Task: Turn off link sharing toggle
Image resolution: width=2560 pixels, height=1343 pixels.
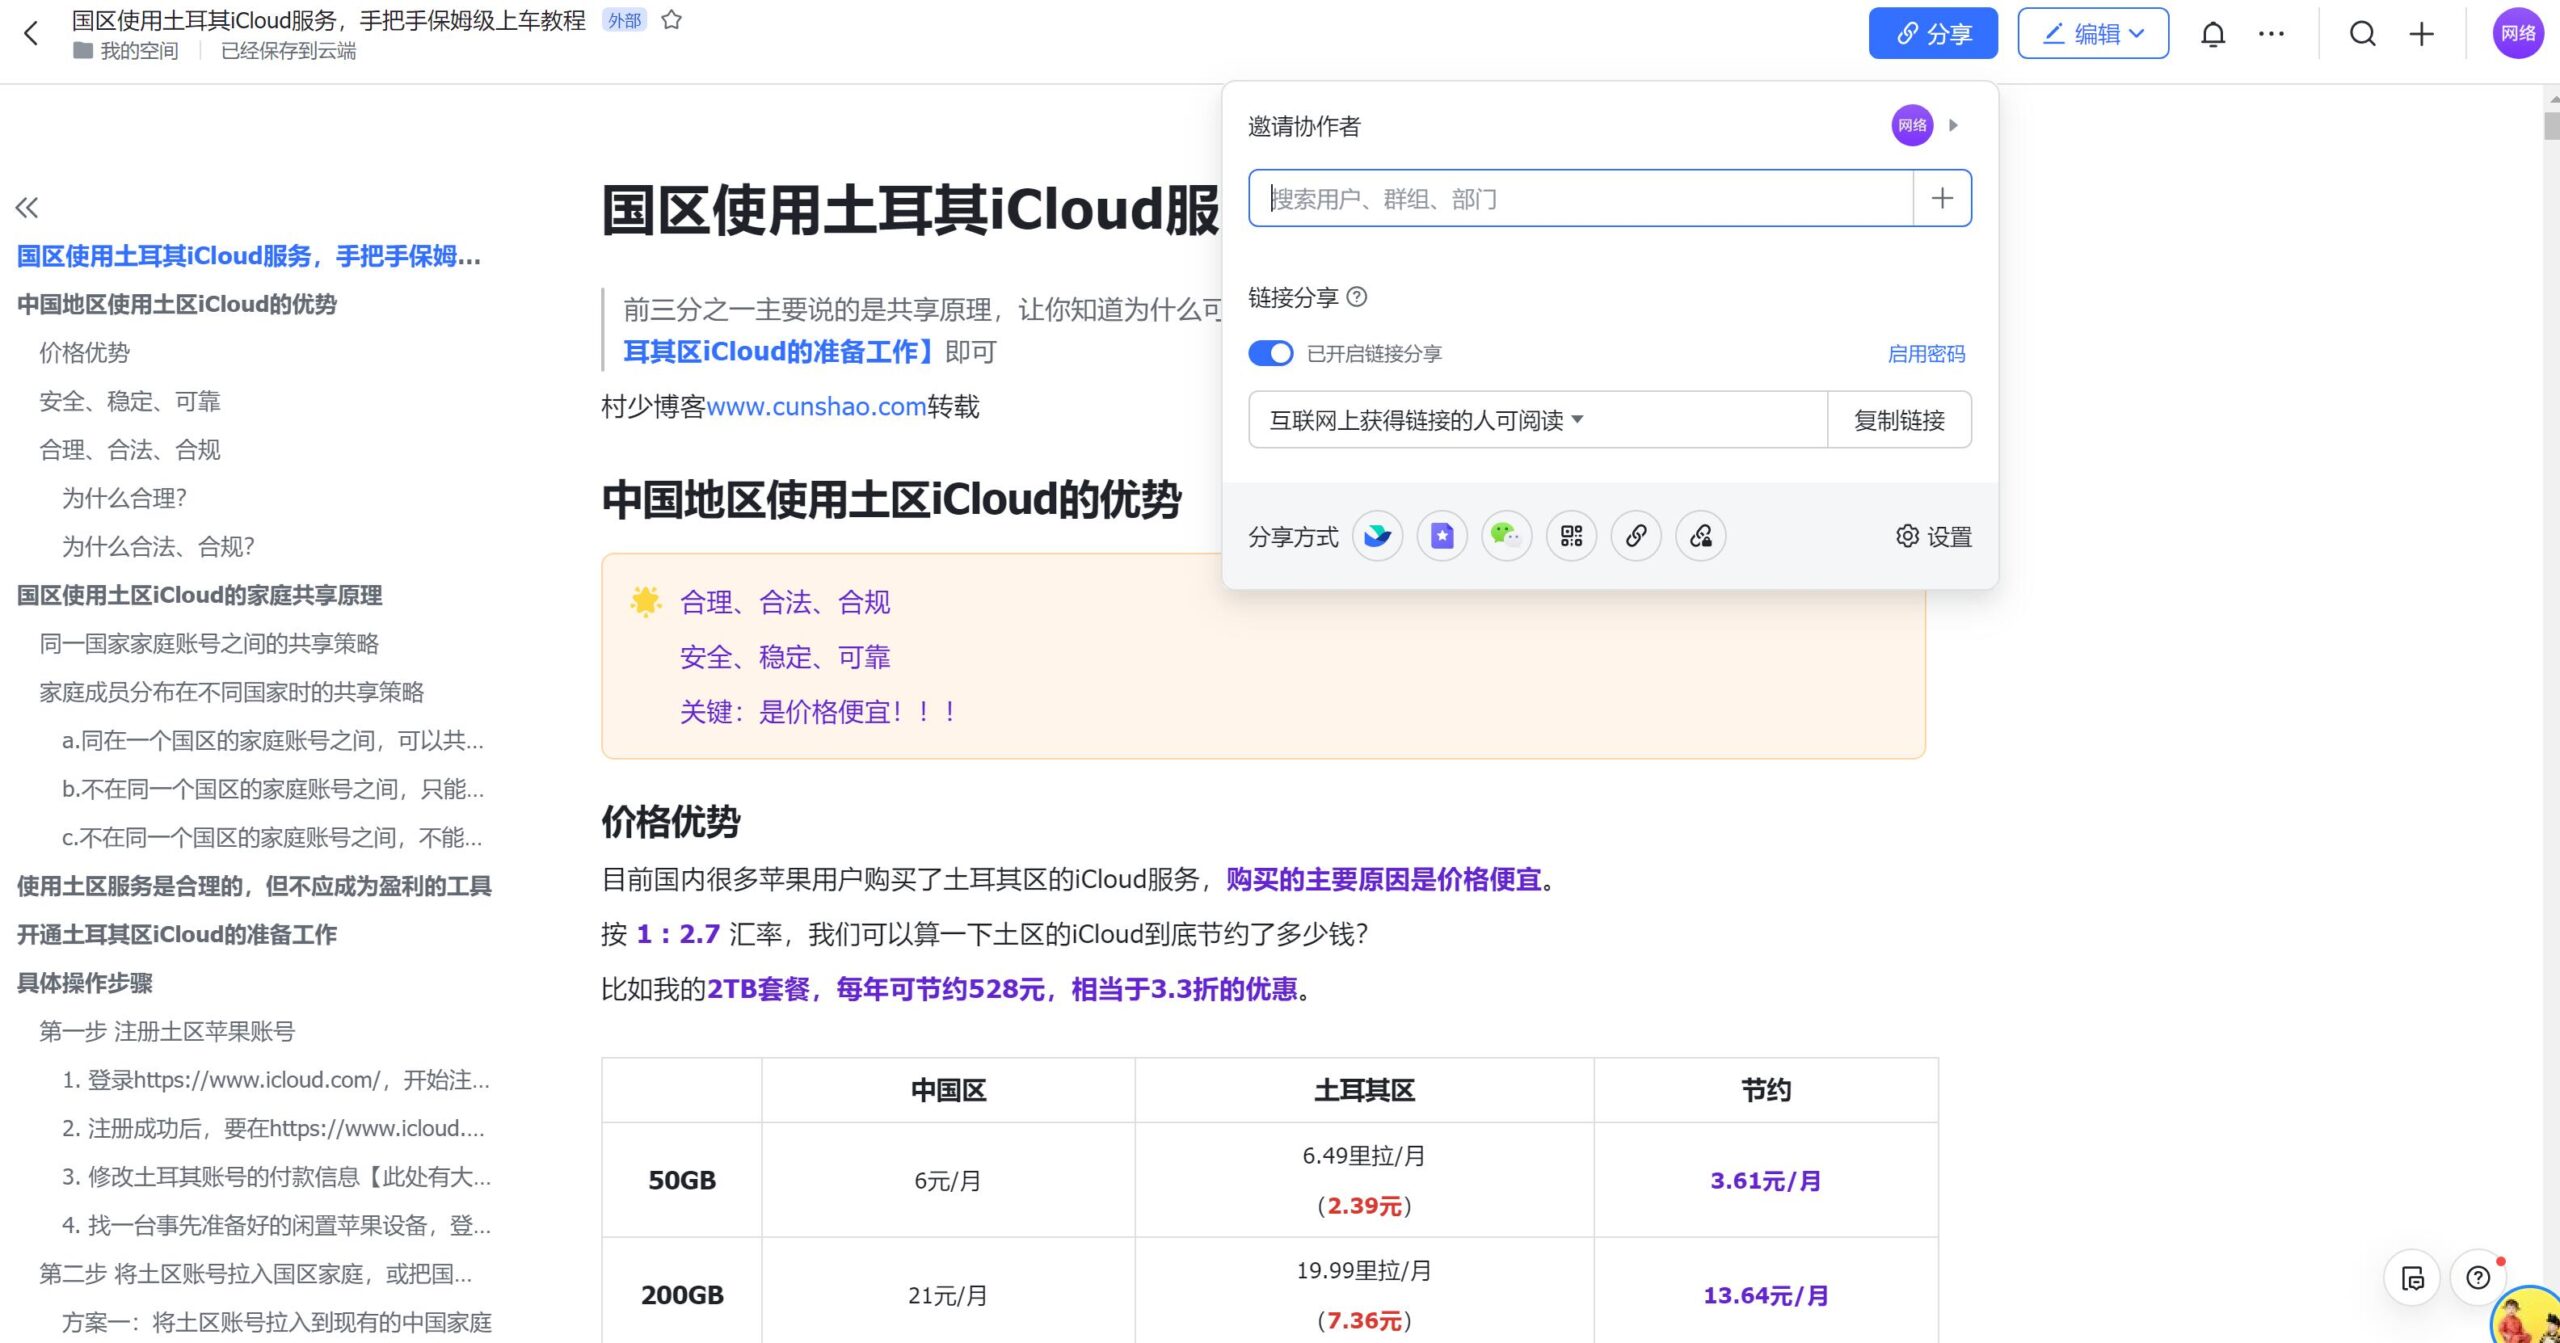Action: click(x=1270, y=353)
